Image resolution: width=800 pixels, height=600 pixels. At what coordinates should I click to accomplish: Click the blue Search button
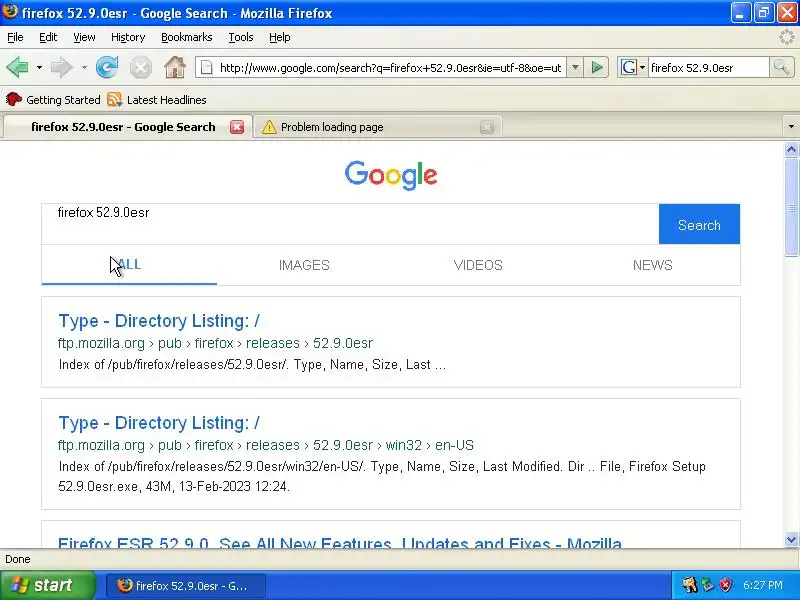coord(699,224)
